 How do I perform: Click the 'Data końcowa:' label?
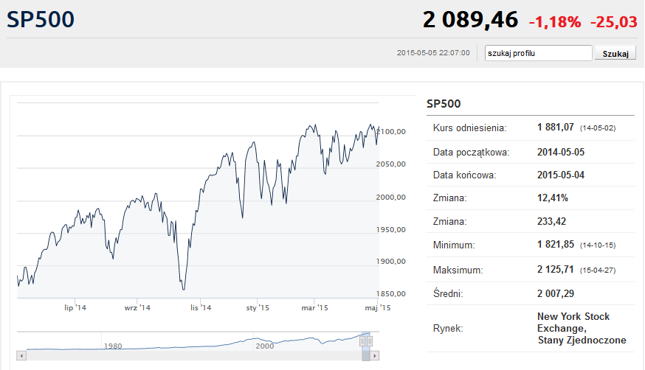[x=464, y=175]
